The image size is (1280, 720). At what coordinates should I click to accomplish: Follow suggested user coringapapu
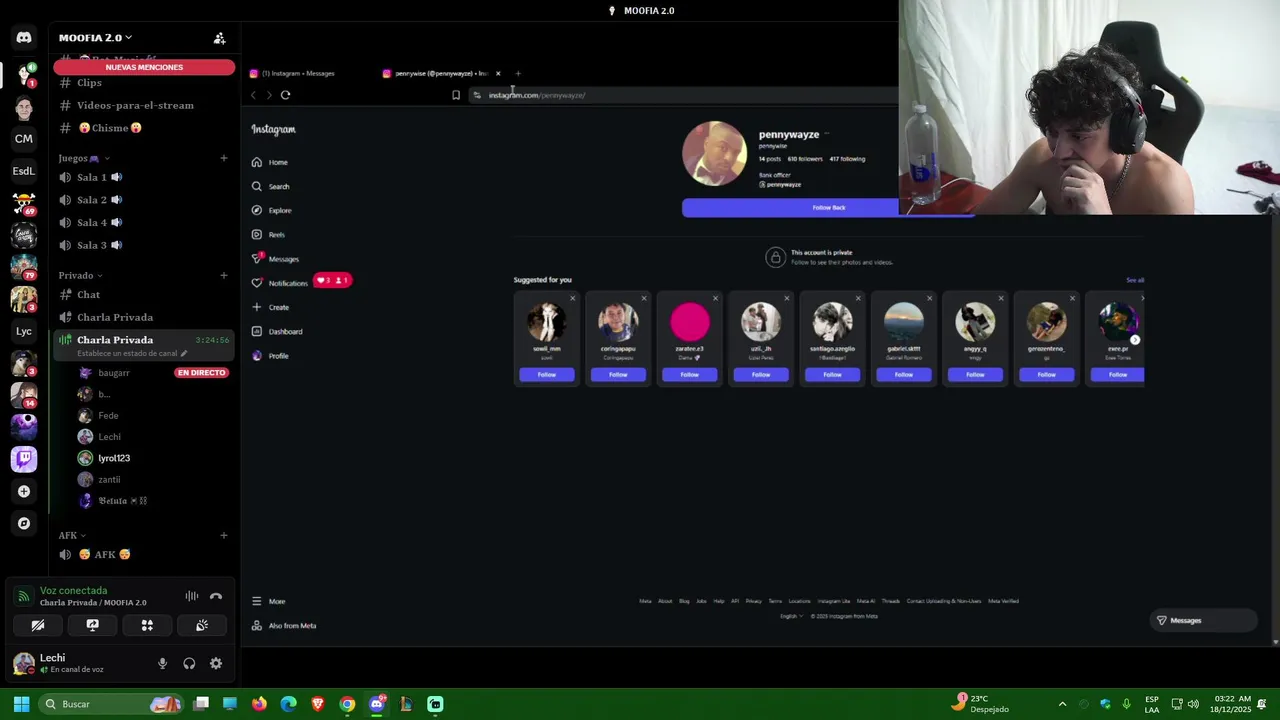click(x=618, y=374)
